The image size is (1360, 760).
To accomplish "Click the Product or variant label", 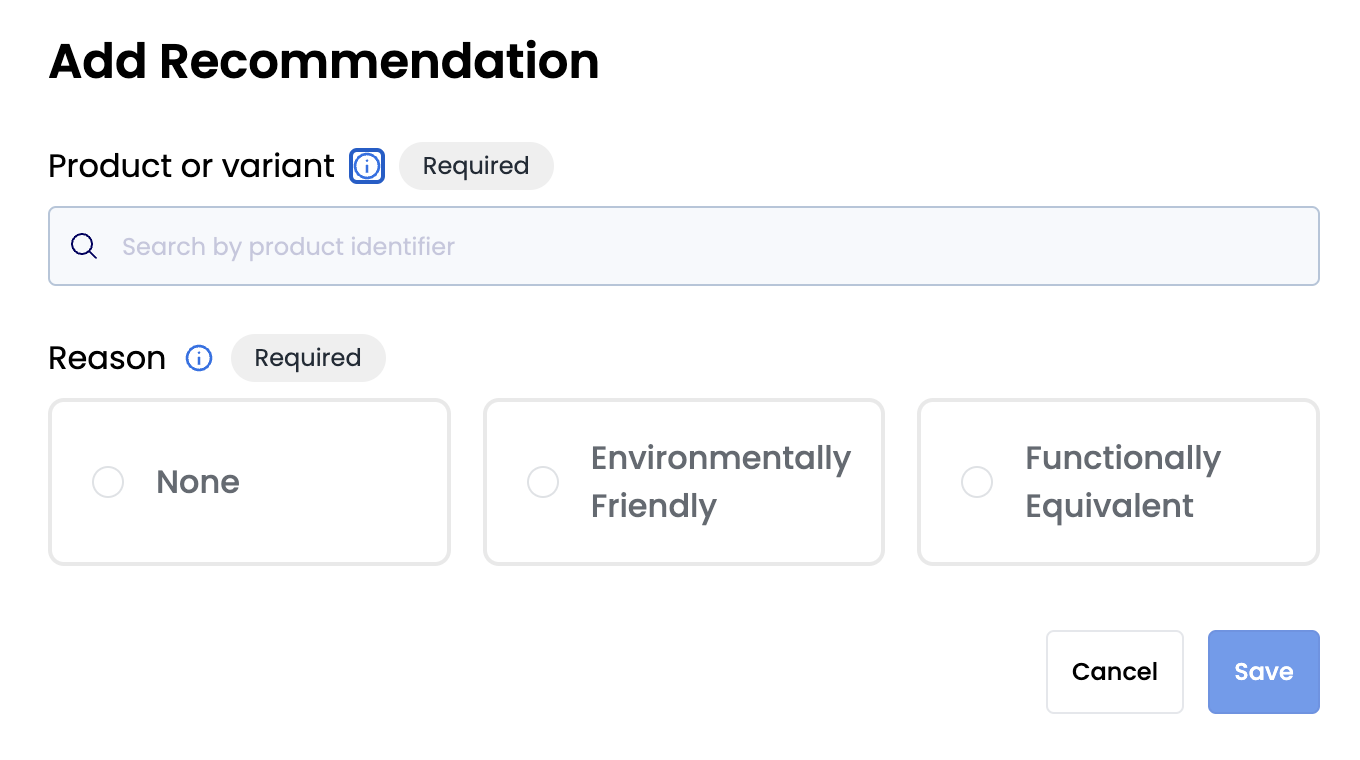I will [x=191, y=166].
